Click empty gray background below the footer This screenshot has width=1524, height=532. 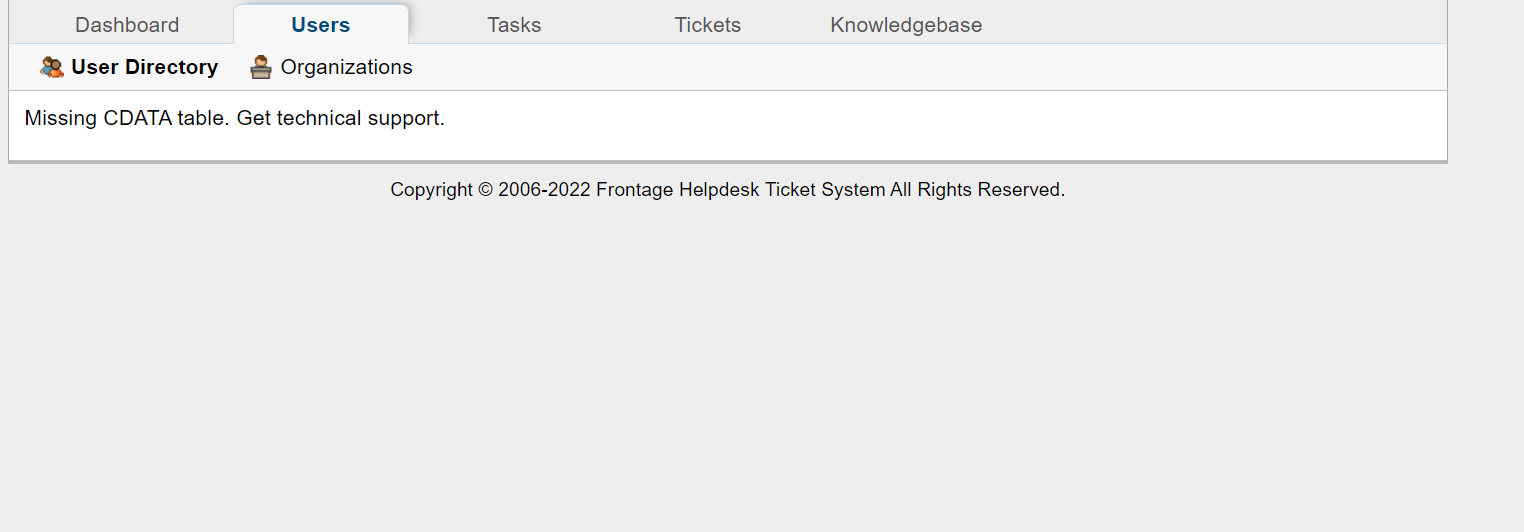coord(760,380)
